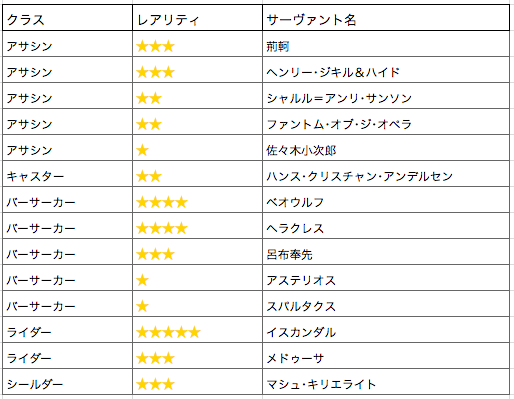Screen dimensions: 514x399
Task: Click the ヘンリー・ジキル&ハイド cell
Action: point(386,70)
